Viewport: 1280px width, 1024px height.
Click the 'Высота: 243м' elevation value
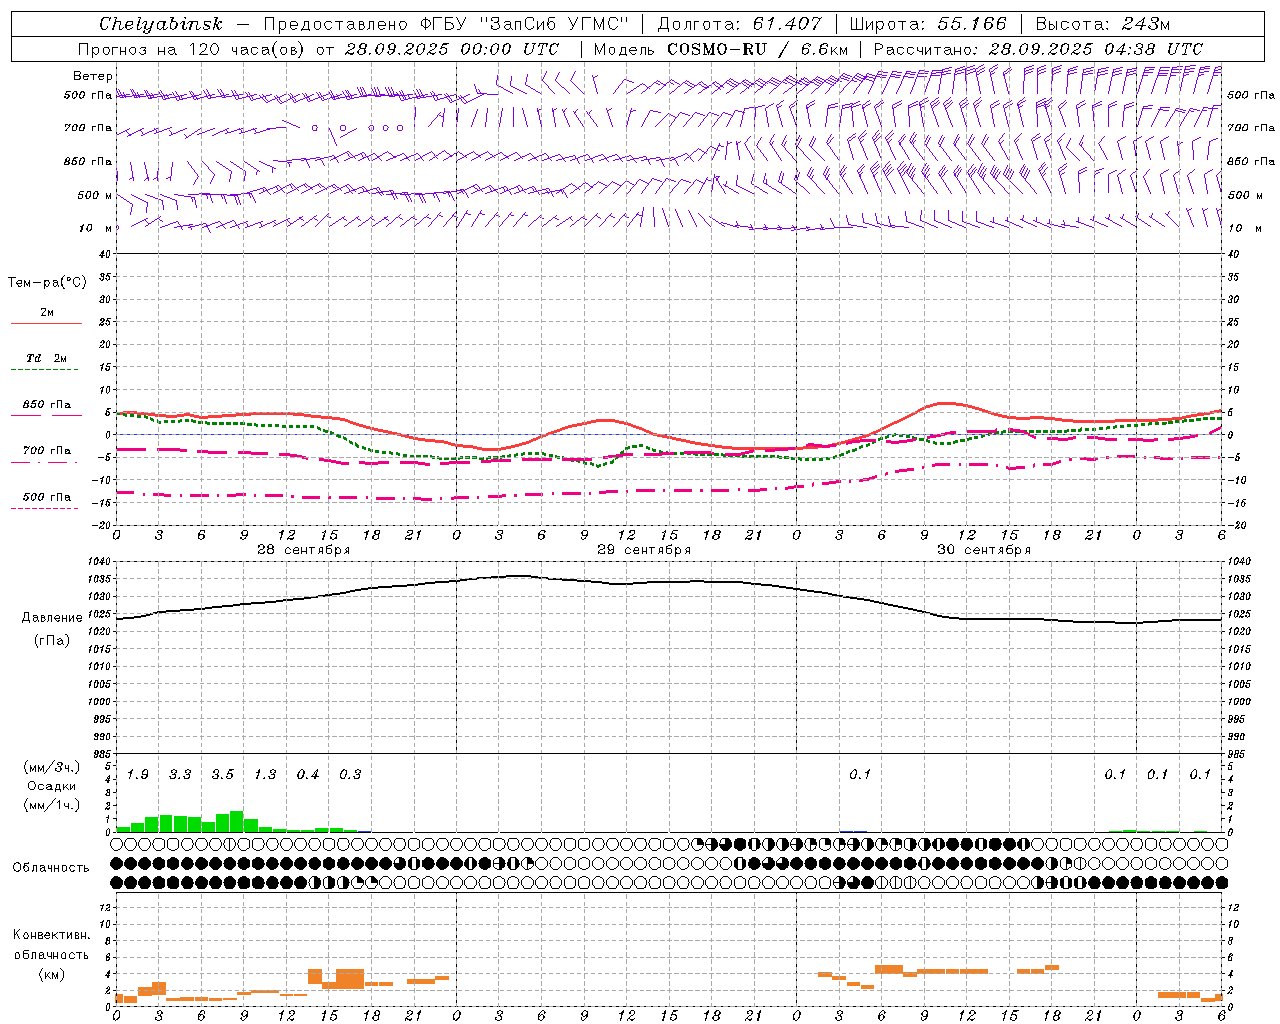click(1103, 24)
